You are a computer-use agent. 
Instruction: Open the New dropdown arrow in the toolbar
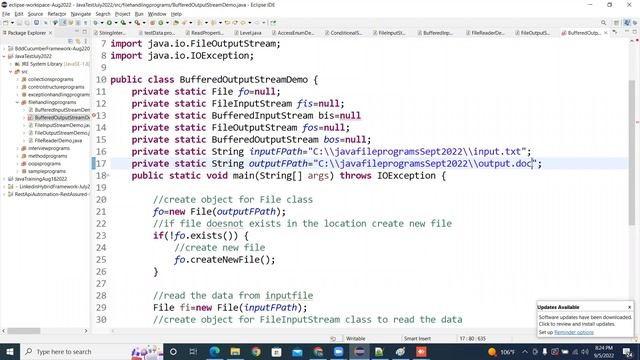click(x=11, y=23)
